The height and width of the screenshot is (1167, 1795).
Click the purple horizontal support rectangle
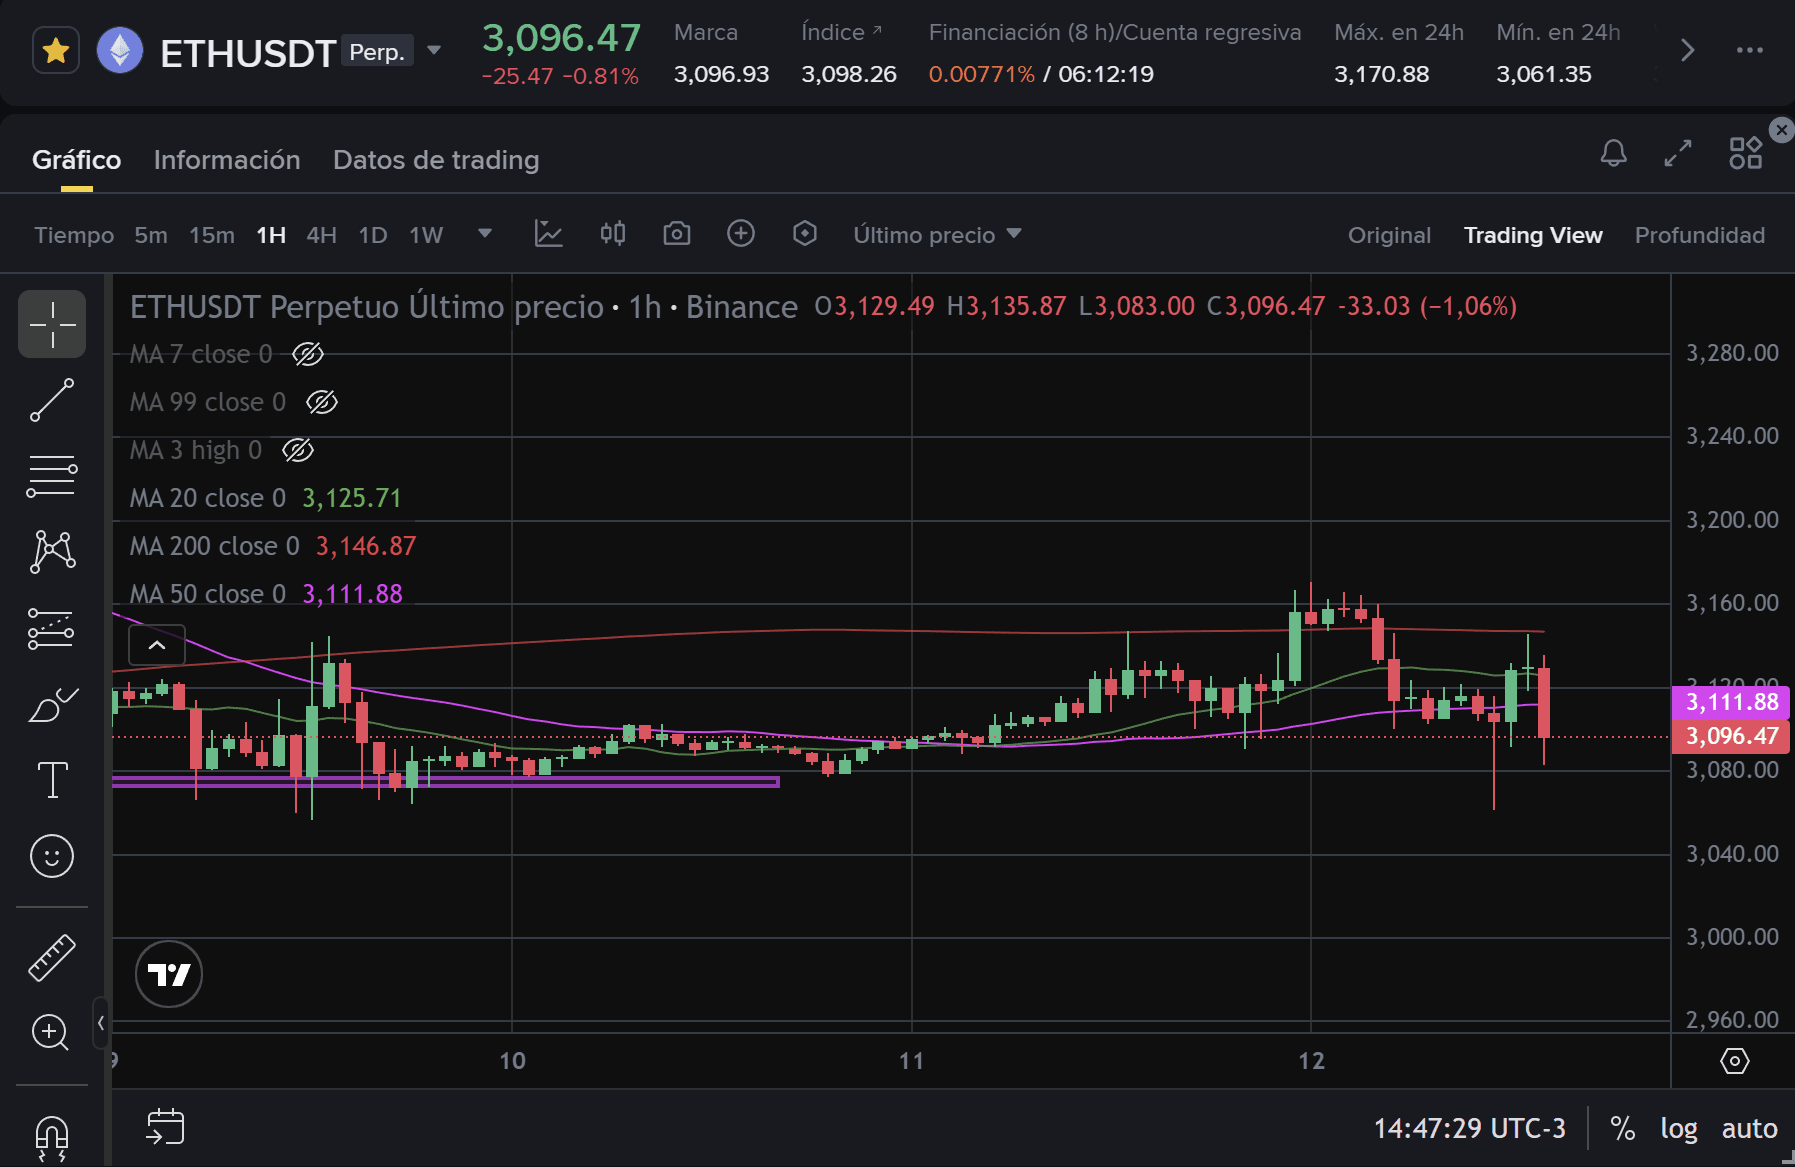446,781
